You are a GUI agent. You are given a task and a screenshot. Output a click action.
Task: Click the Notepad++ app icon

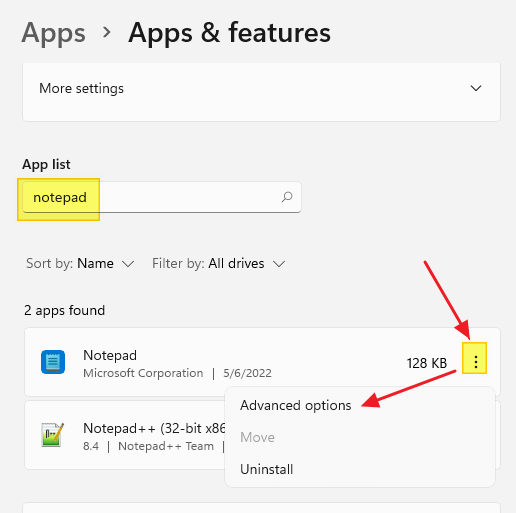click(x=53, y=435)
